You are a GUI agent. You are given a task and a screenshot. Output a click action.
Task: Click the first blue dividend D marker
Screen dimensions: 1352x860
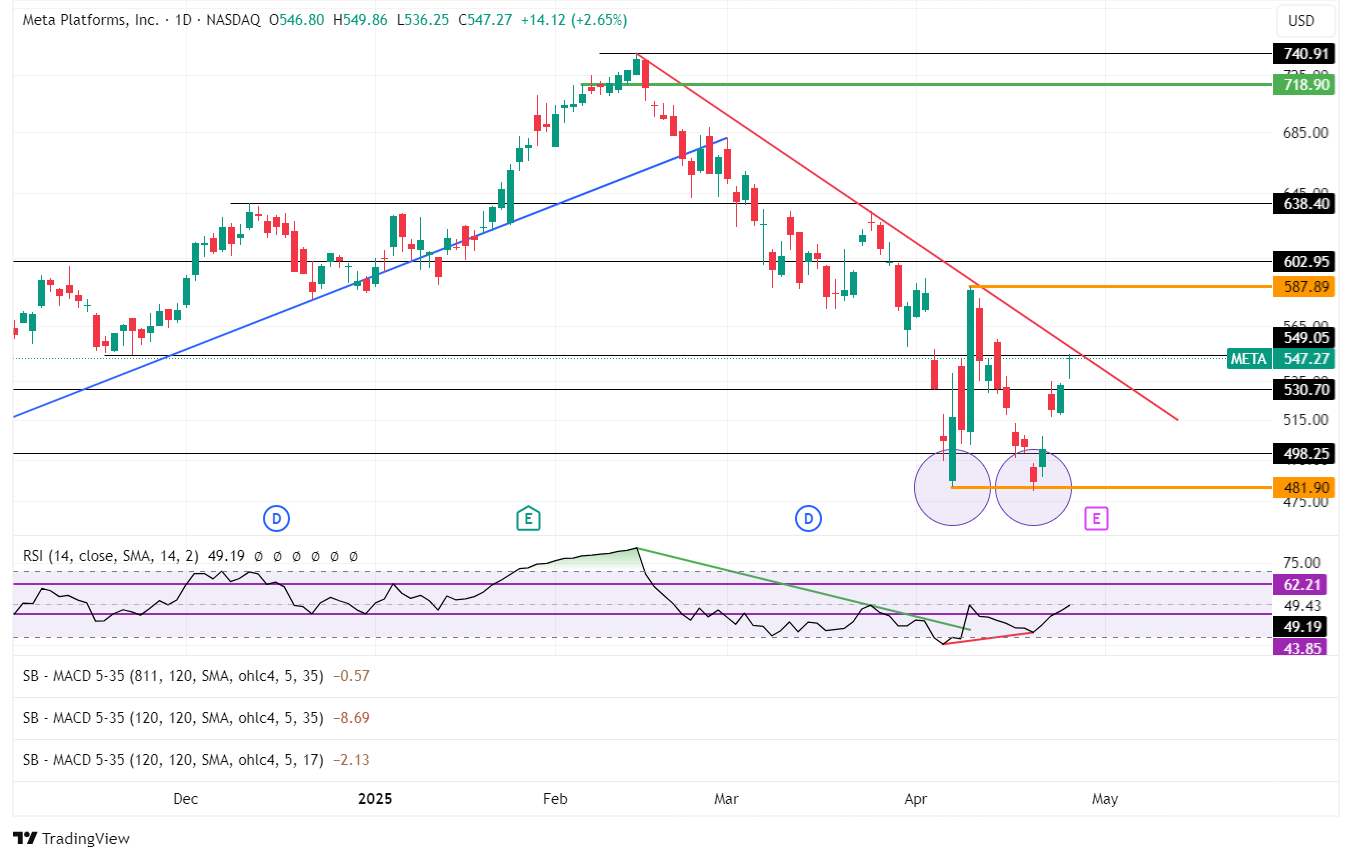click(x=276, y=518)
